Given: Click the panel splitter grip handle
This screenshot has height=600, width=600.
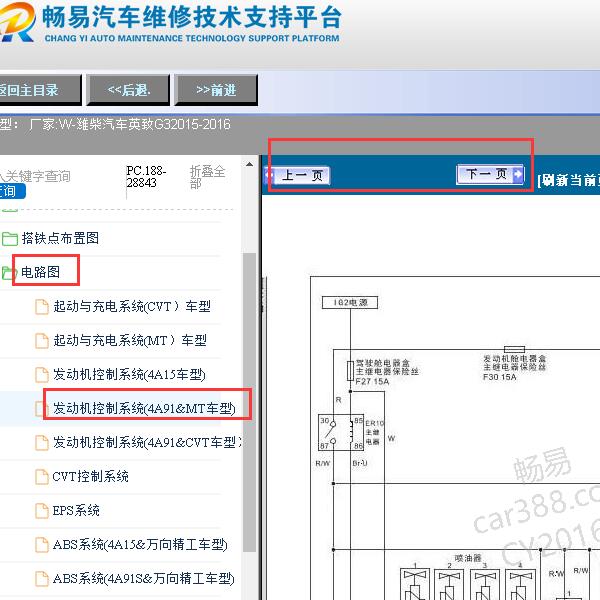Looking at the screenshot, I should click(x=263, y=295).
